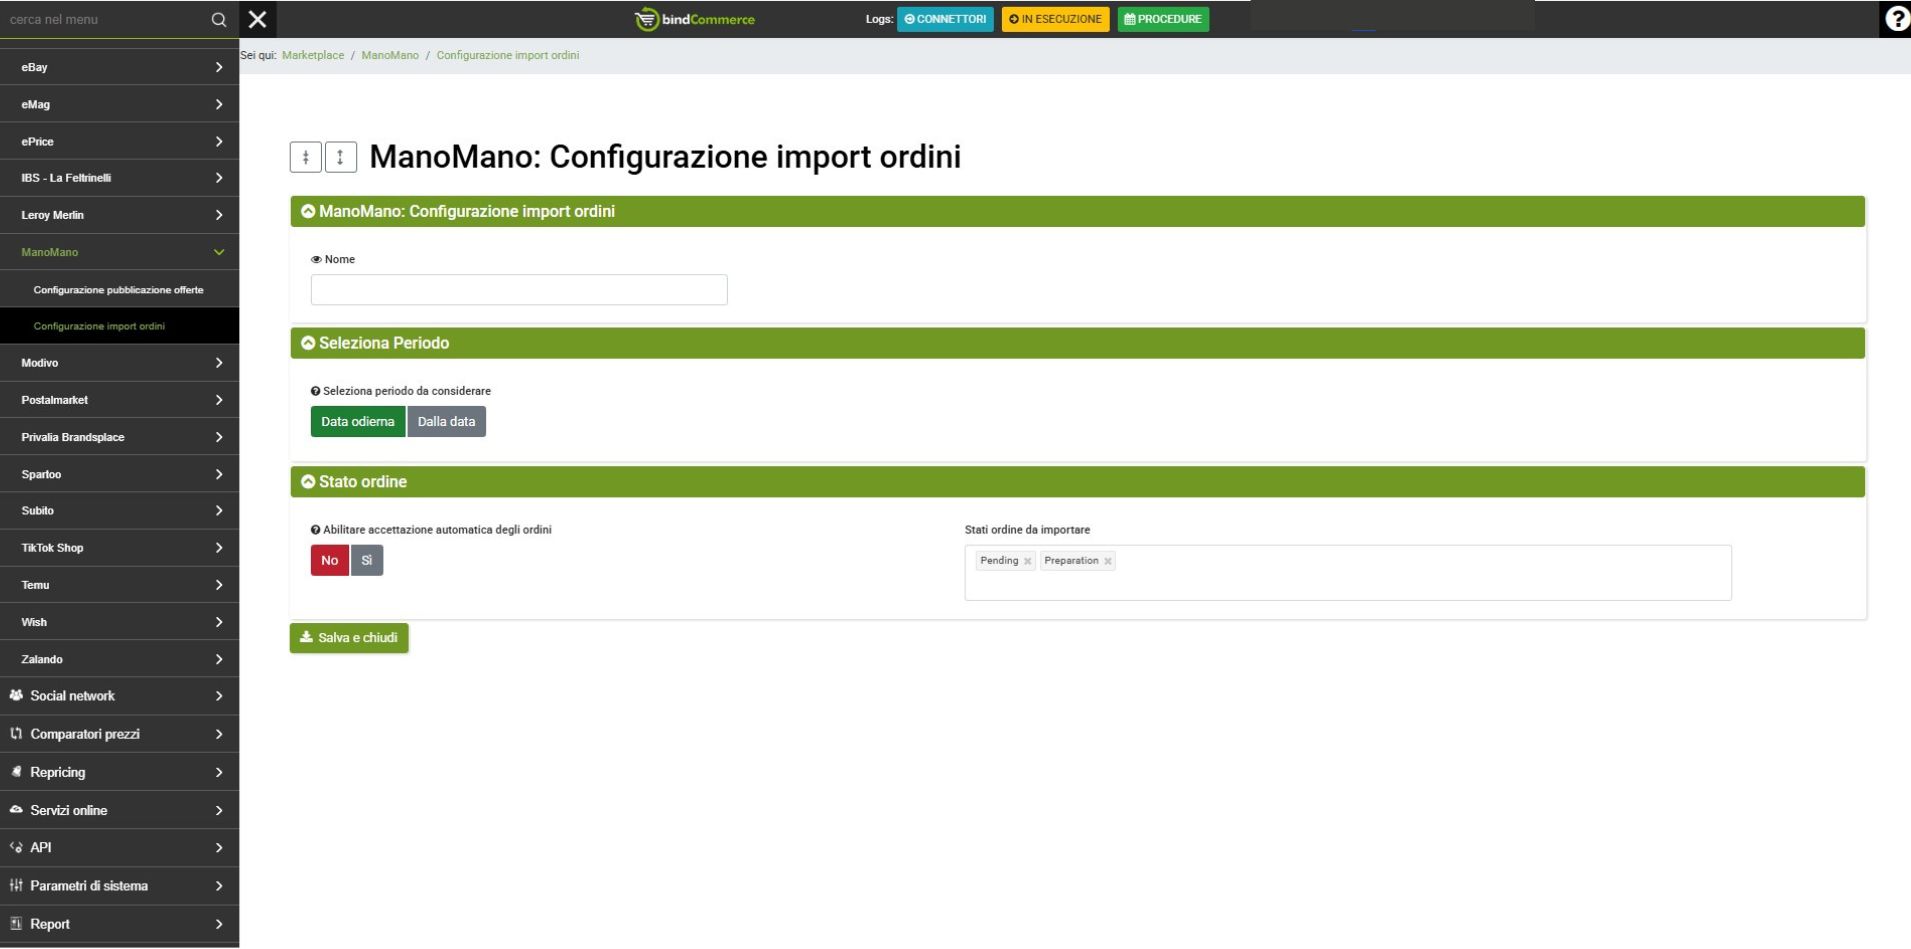Open the CONNETTORI logs button
The image size is (1911, 949).
coord(945,19)
